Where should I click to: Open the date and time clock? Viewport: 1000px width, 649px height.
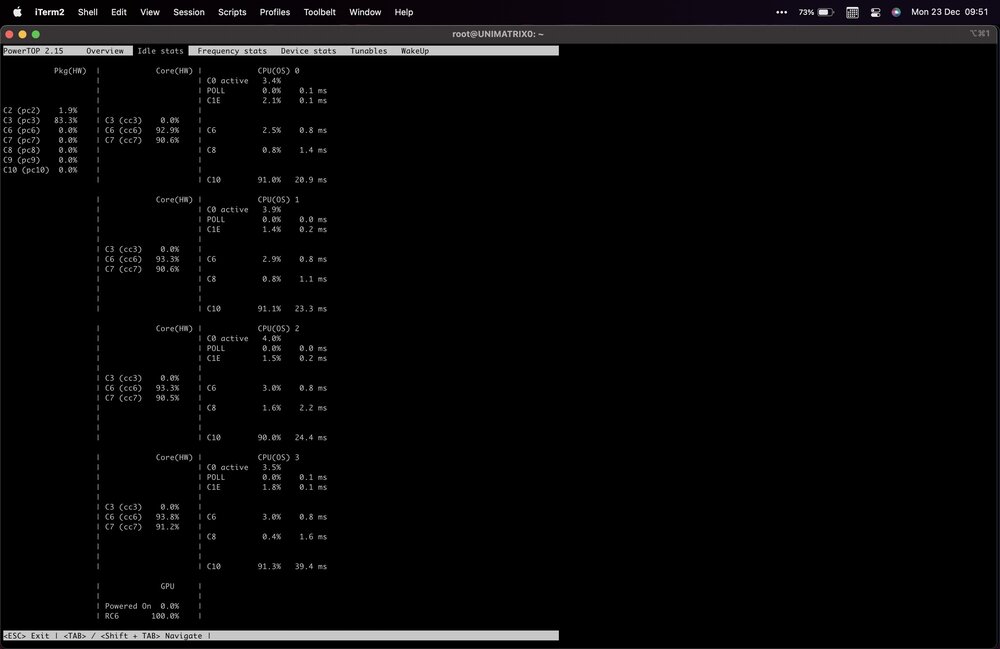(x=949, y=12)
